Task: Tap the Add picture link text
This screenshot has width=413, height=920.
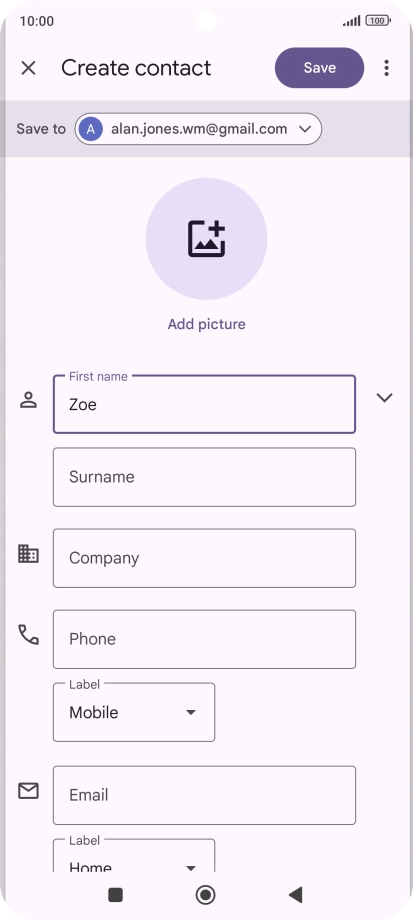Action: 206,324
